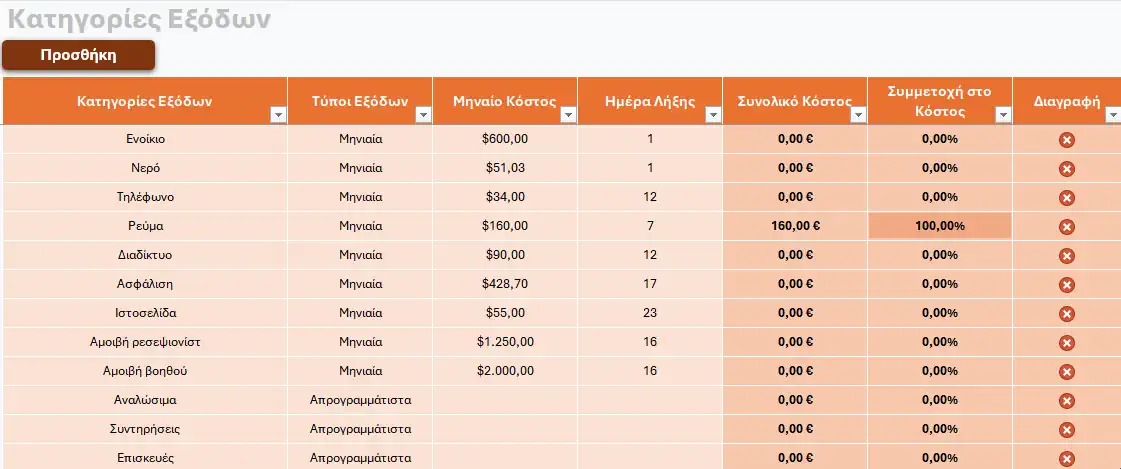
Task: Expand the Μηναίο Κόστος filter arrow
Action: 568,116
